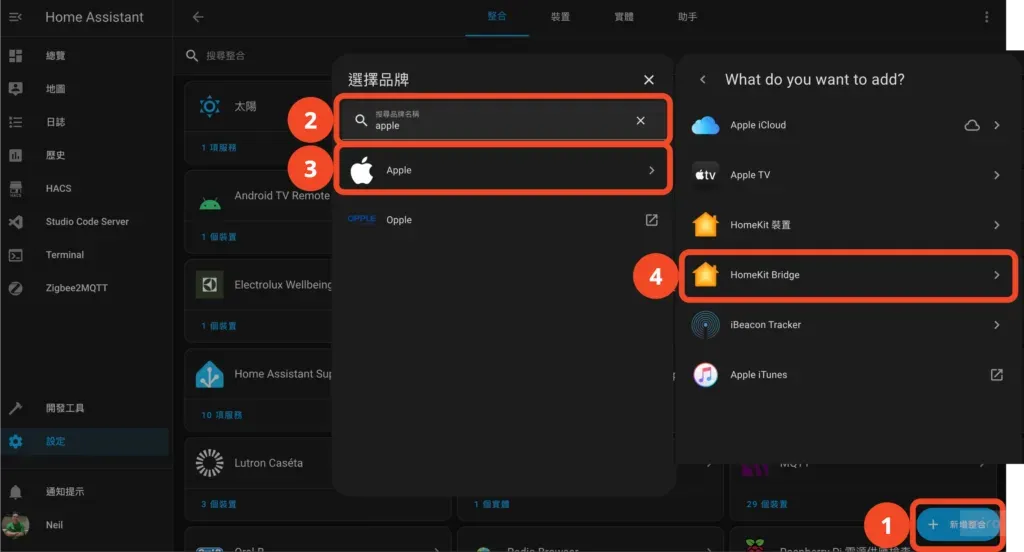Expand the HomeKit Bridge option
The height and width of the screenshot is (552, 1024).
[x=848, y=275]
